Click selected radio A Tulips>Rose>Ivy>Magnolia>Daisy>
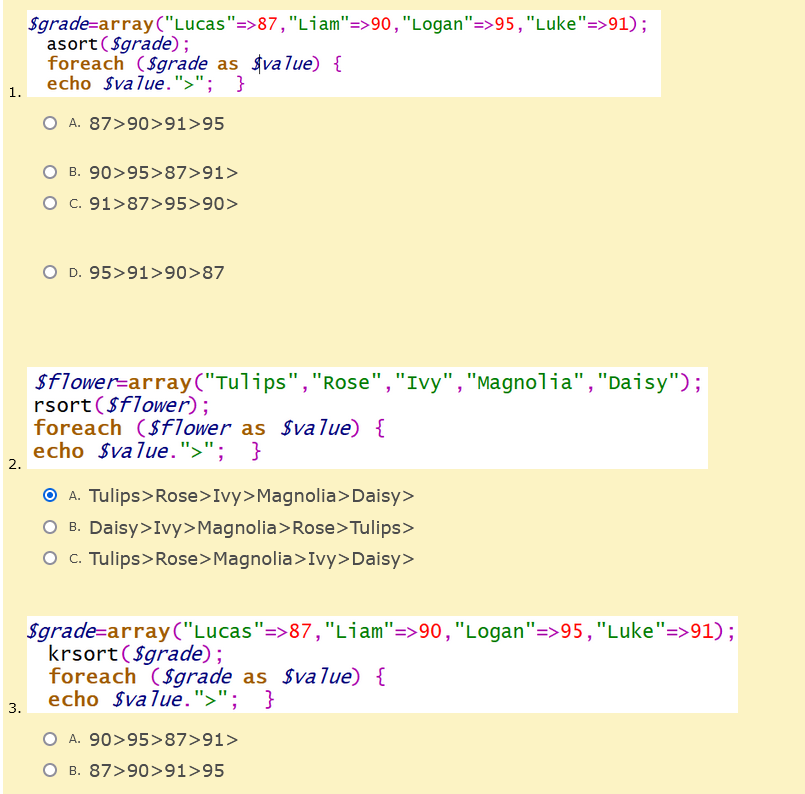Screen dimensions: 805x794 (50, 495)
